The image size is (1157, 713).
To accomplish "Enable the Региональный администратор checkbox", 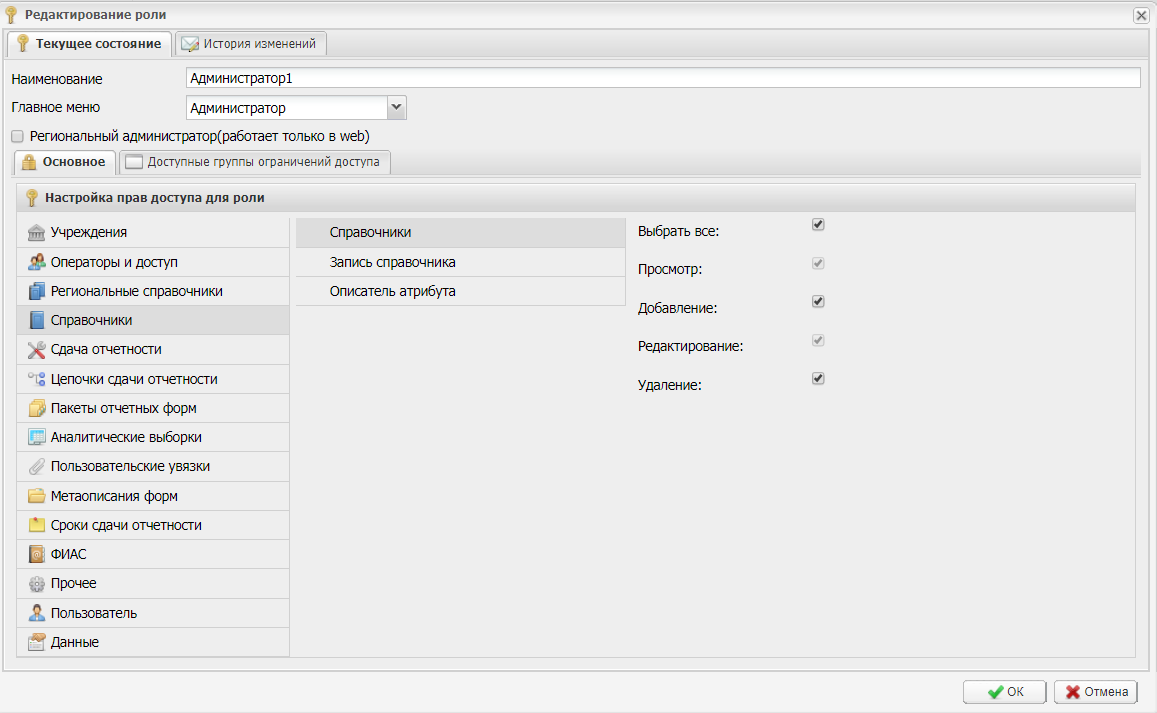I will 17,136.
